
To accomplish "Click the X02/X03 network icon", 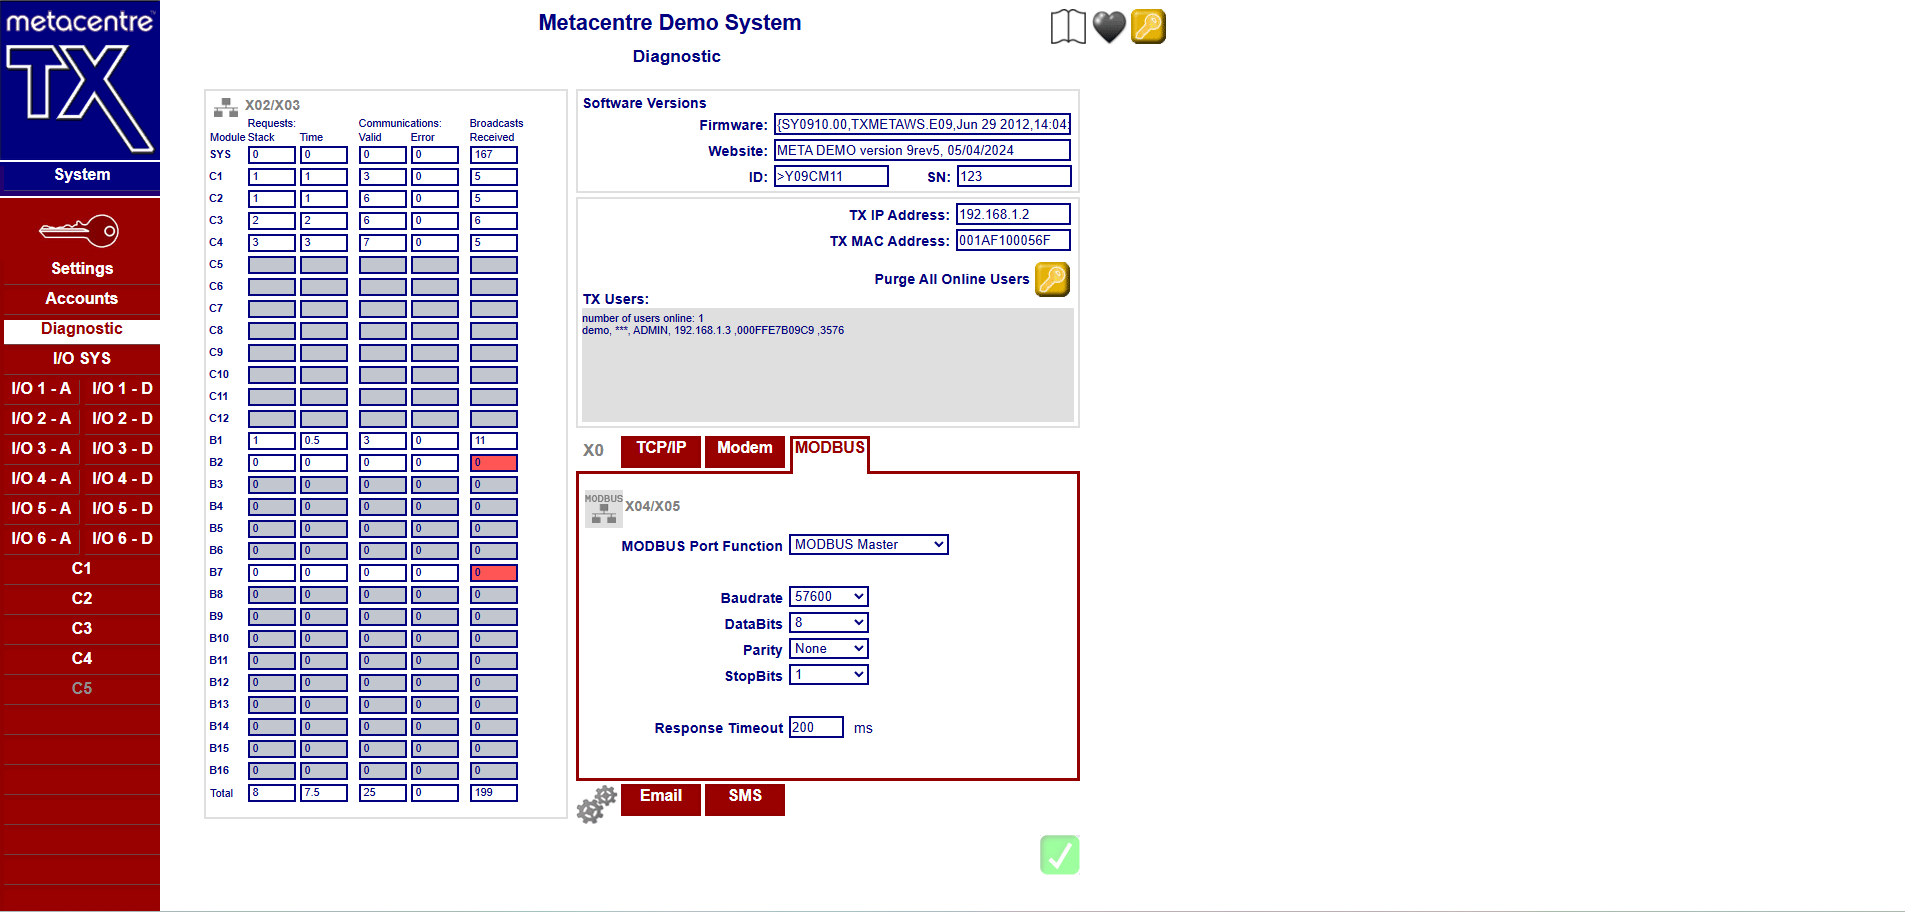I will point(226,106).
